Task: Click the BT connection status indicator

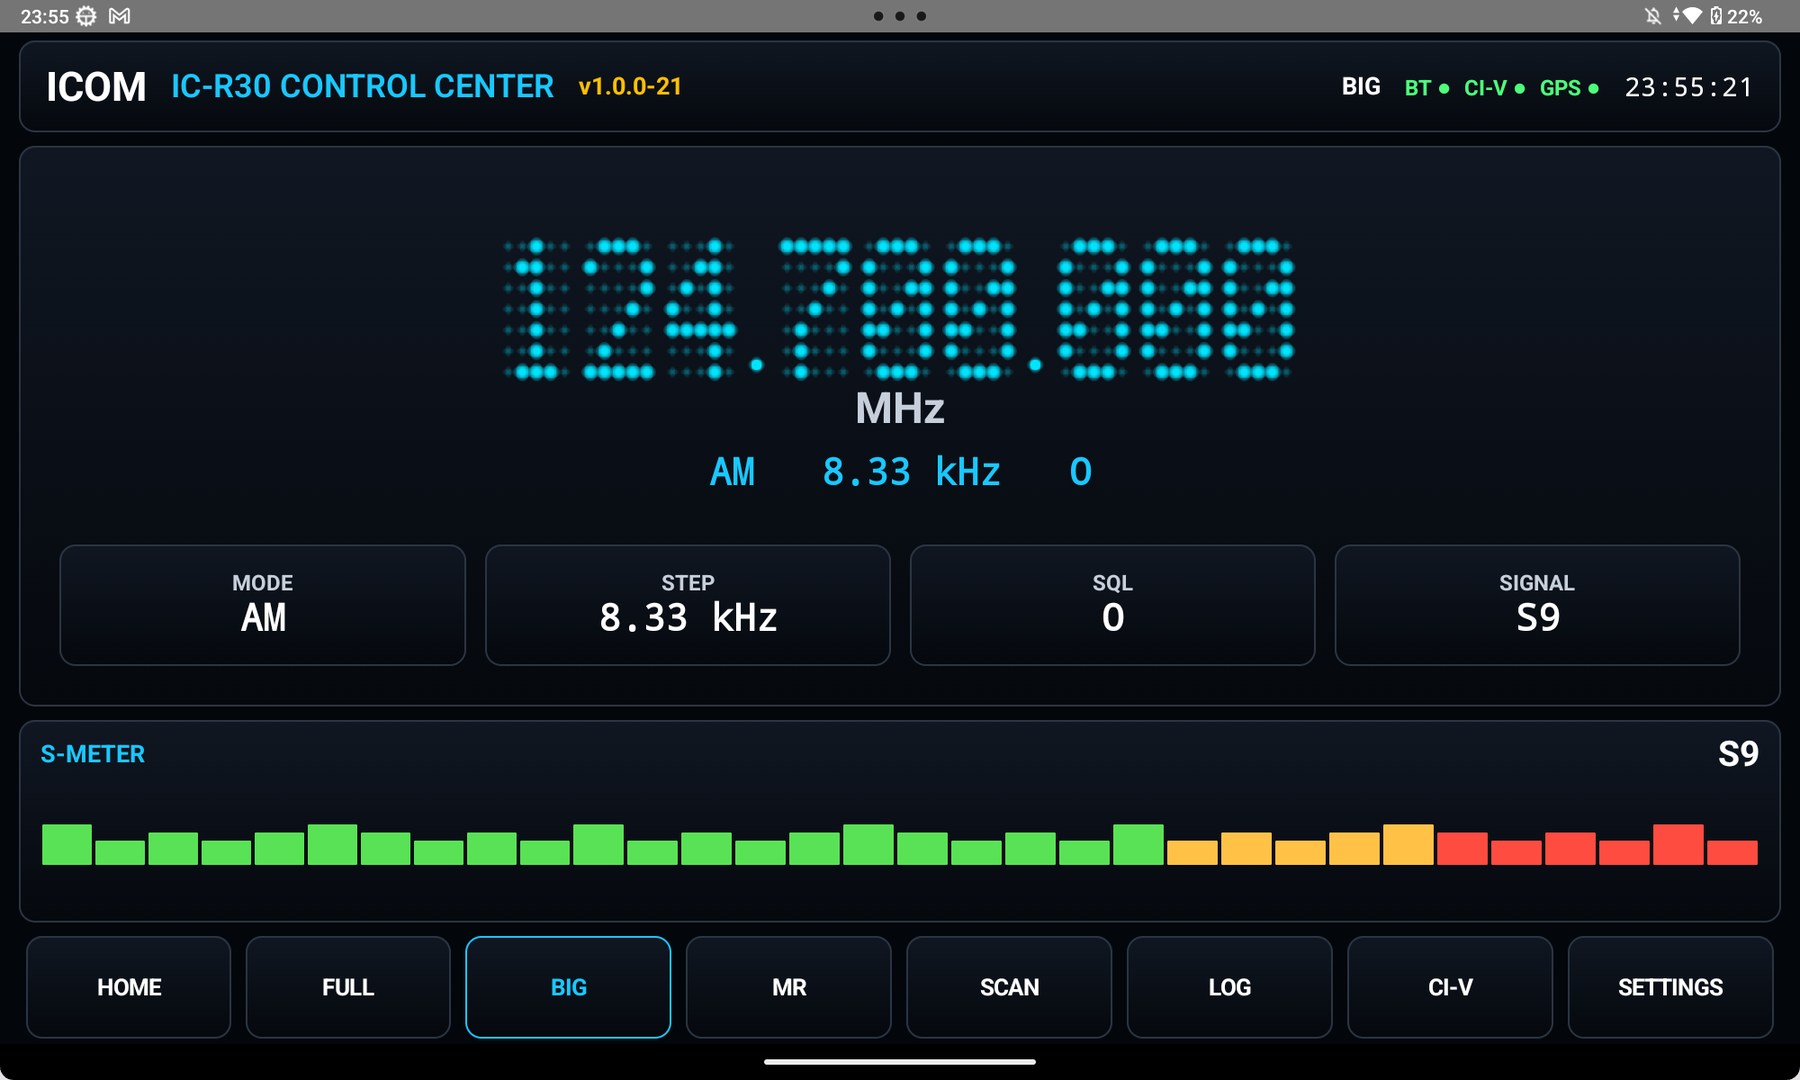Action: coord(1427,88)
